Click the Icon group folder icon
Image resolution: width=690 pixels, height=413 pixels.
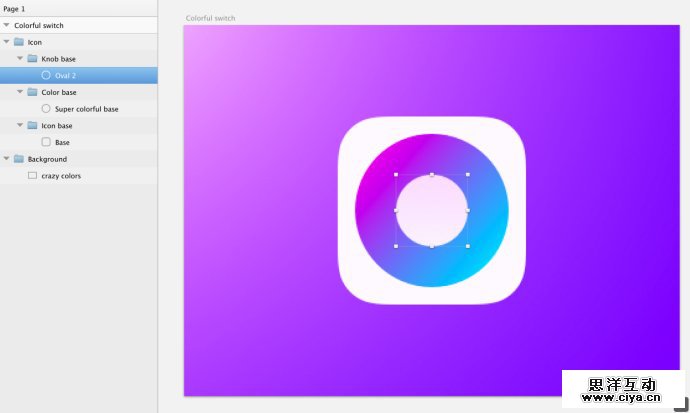[x=19, y=42]
